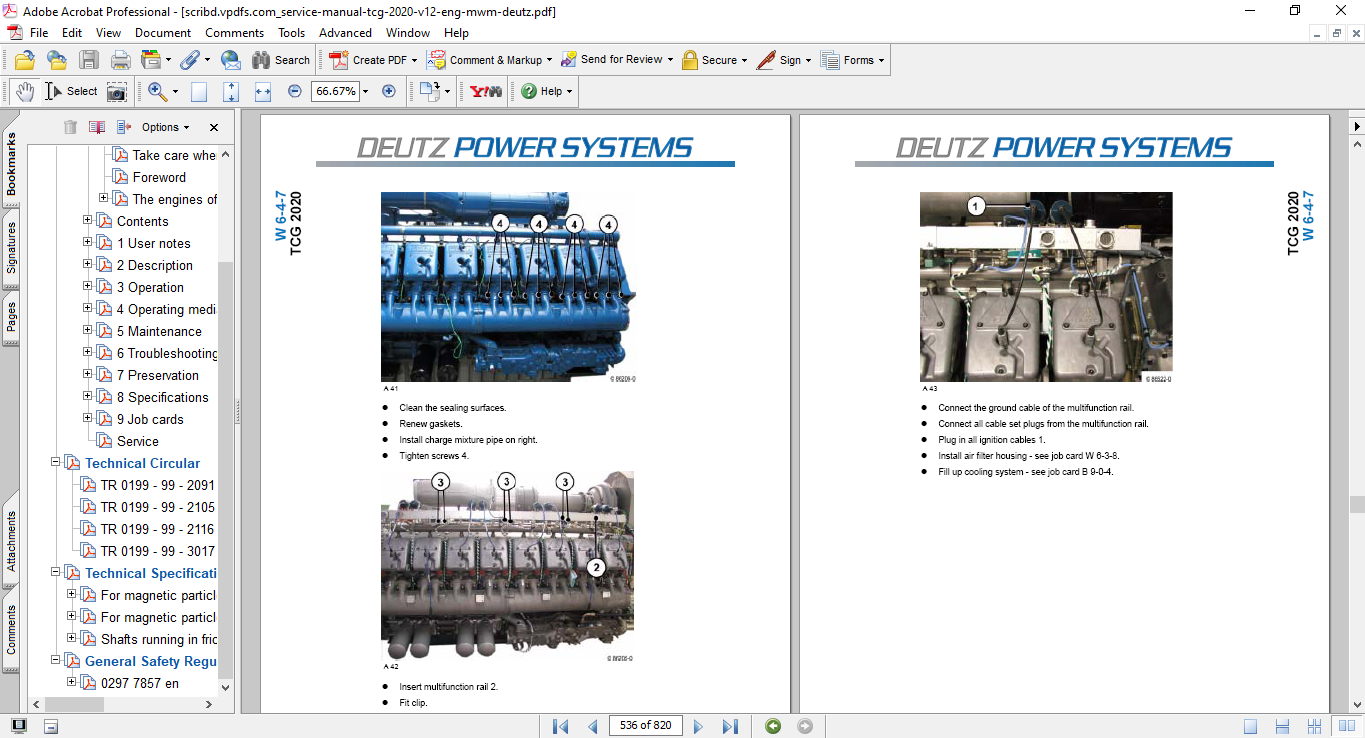Click the green Previous View arrow

pyautogui.click(x=772, y=725)
